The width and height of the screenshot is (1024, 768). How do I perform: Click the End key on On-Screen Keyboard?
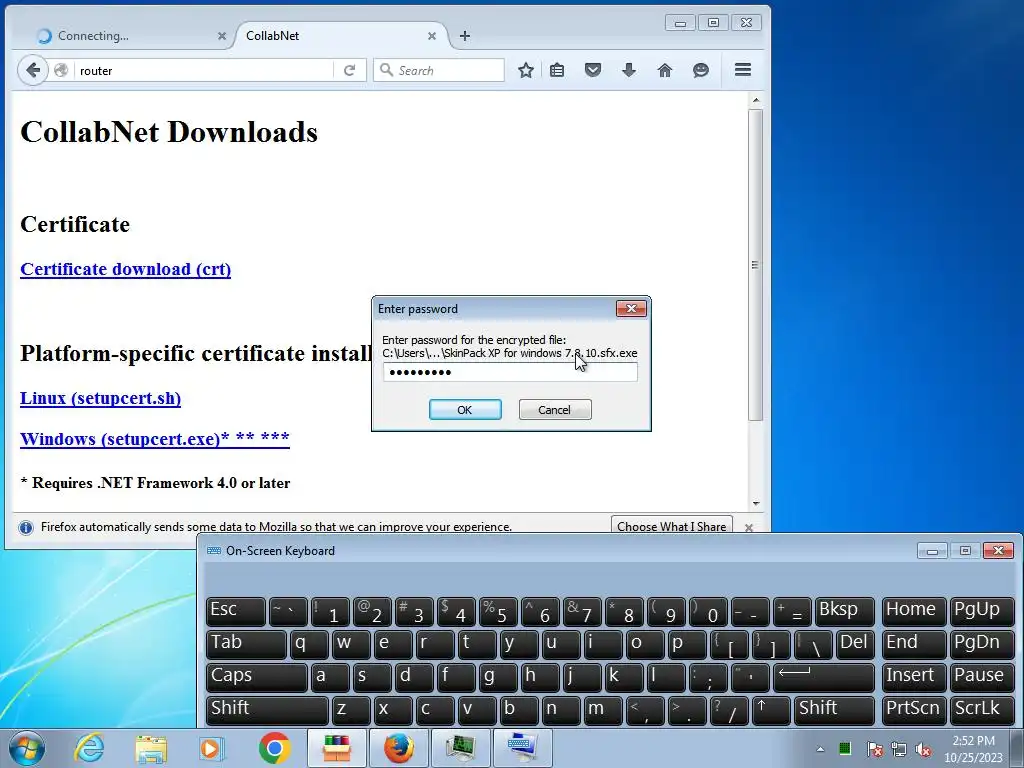913,644
